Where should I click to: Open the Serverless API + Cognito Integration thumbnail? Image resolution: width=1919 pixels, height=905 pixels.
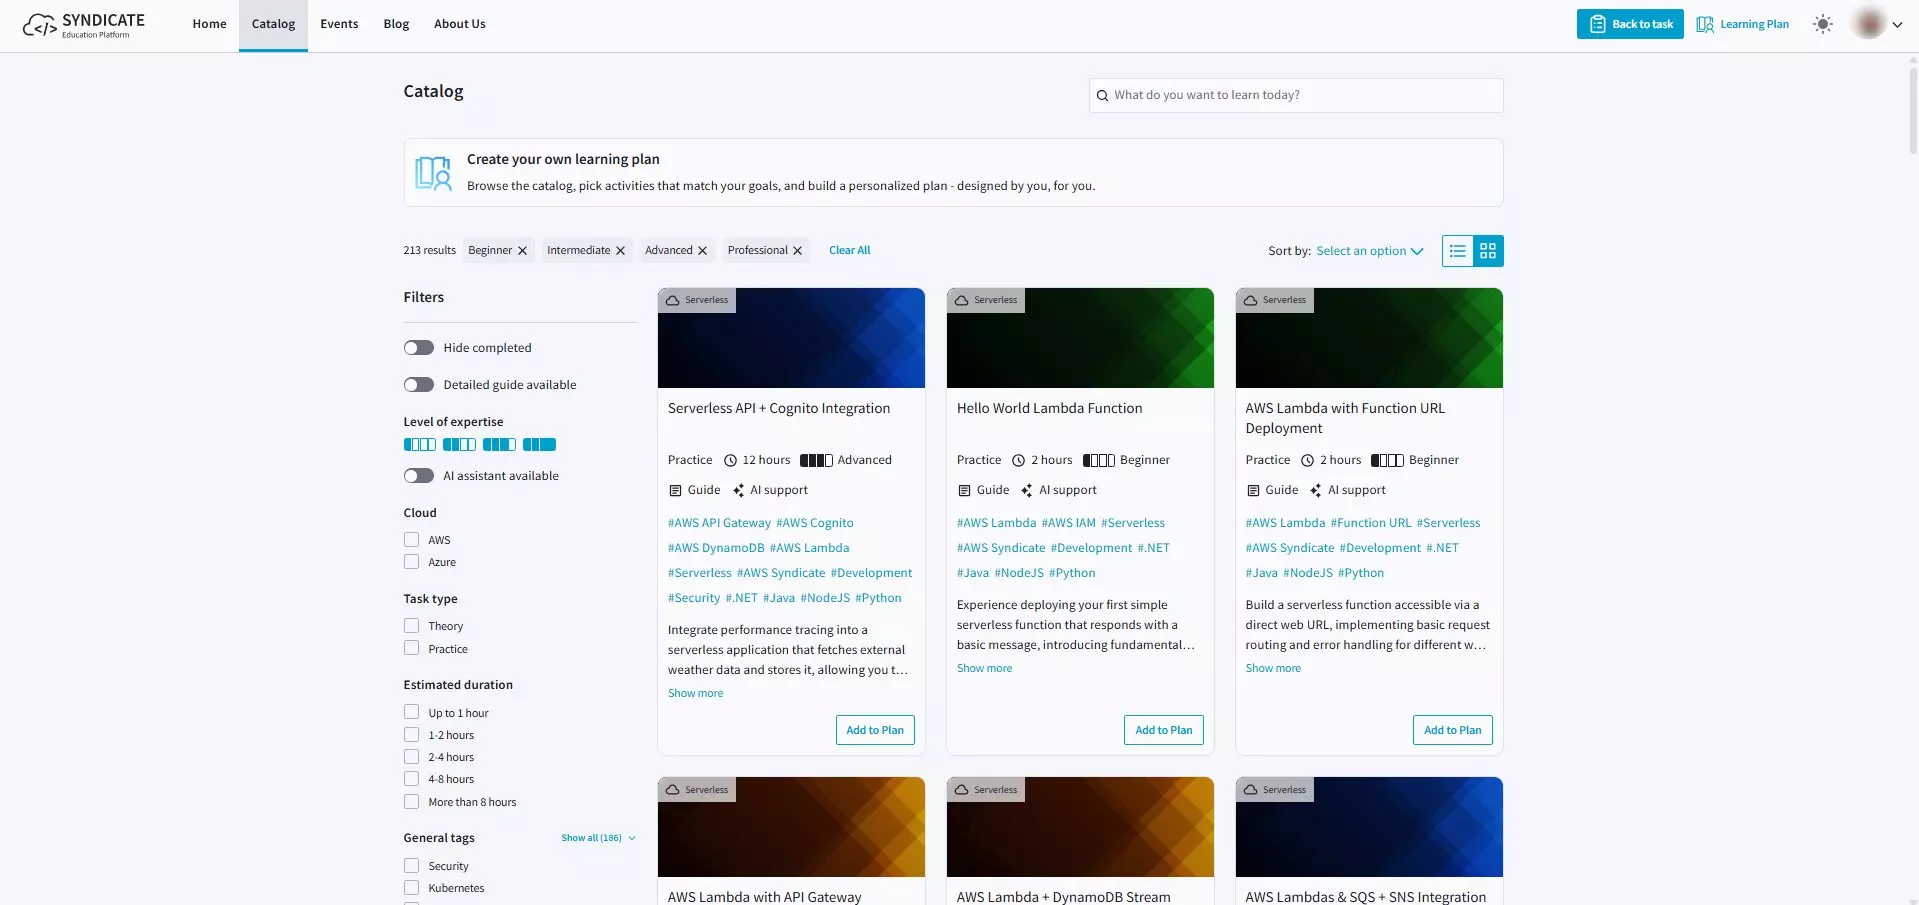point(791,338)
